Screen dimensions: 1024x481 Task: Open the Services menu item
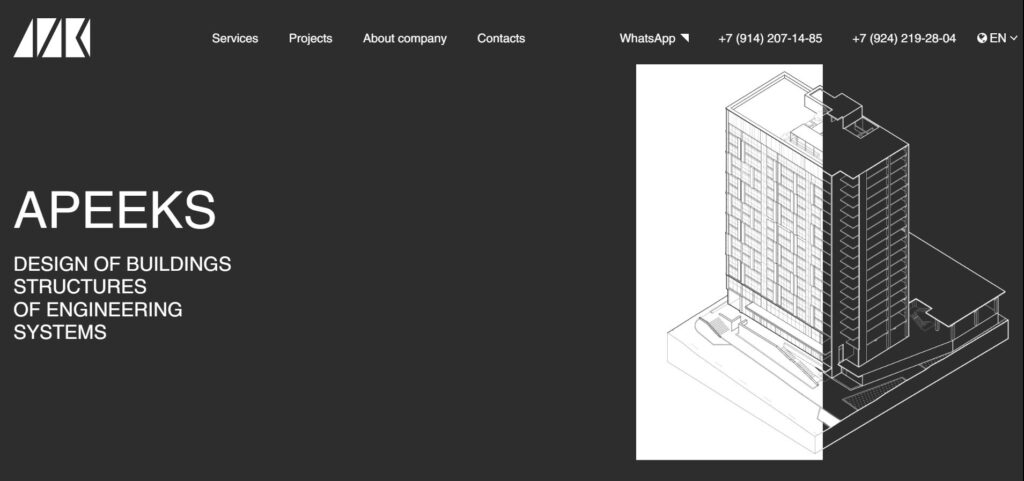235,39
